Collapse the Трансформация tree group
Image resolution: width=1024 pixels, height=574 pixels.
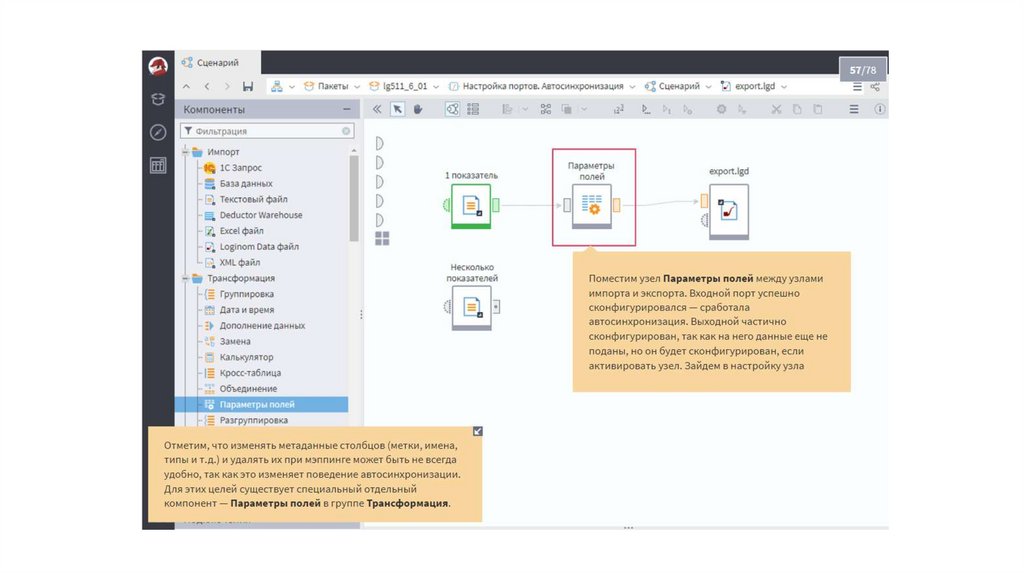point(185,278)
